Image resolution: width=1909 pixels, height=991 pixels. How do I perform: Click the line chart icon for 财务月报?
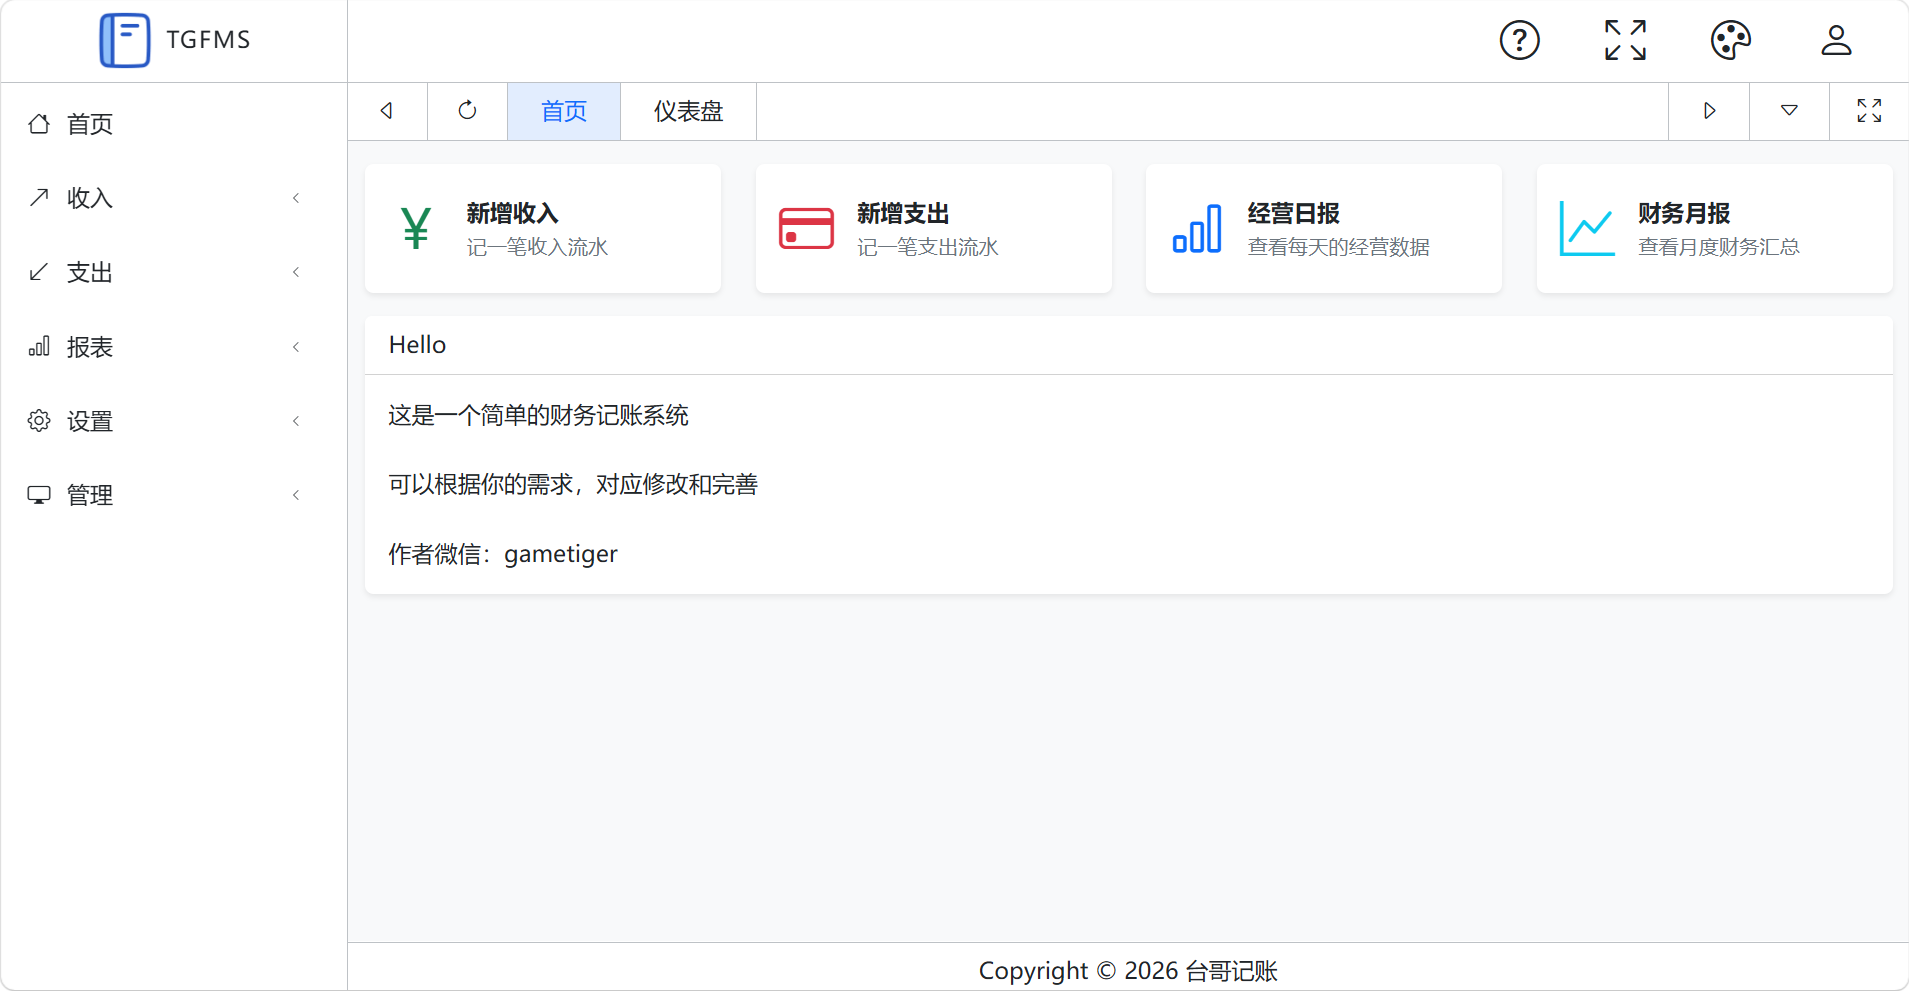[1587, 229]
